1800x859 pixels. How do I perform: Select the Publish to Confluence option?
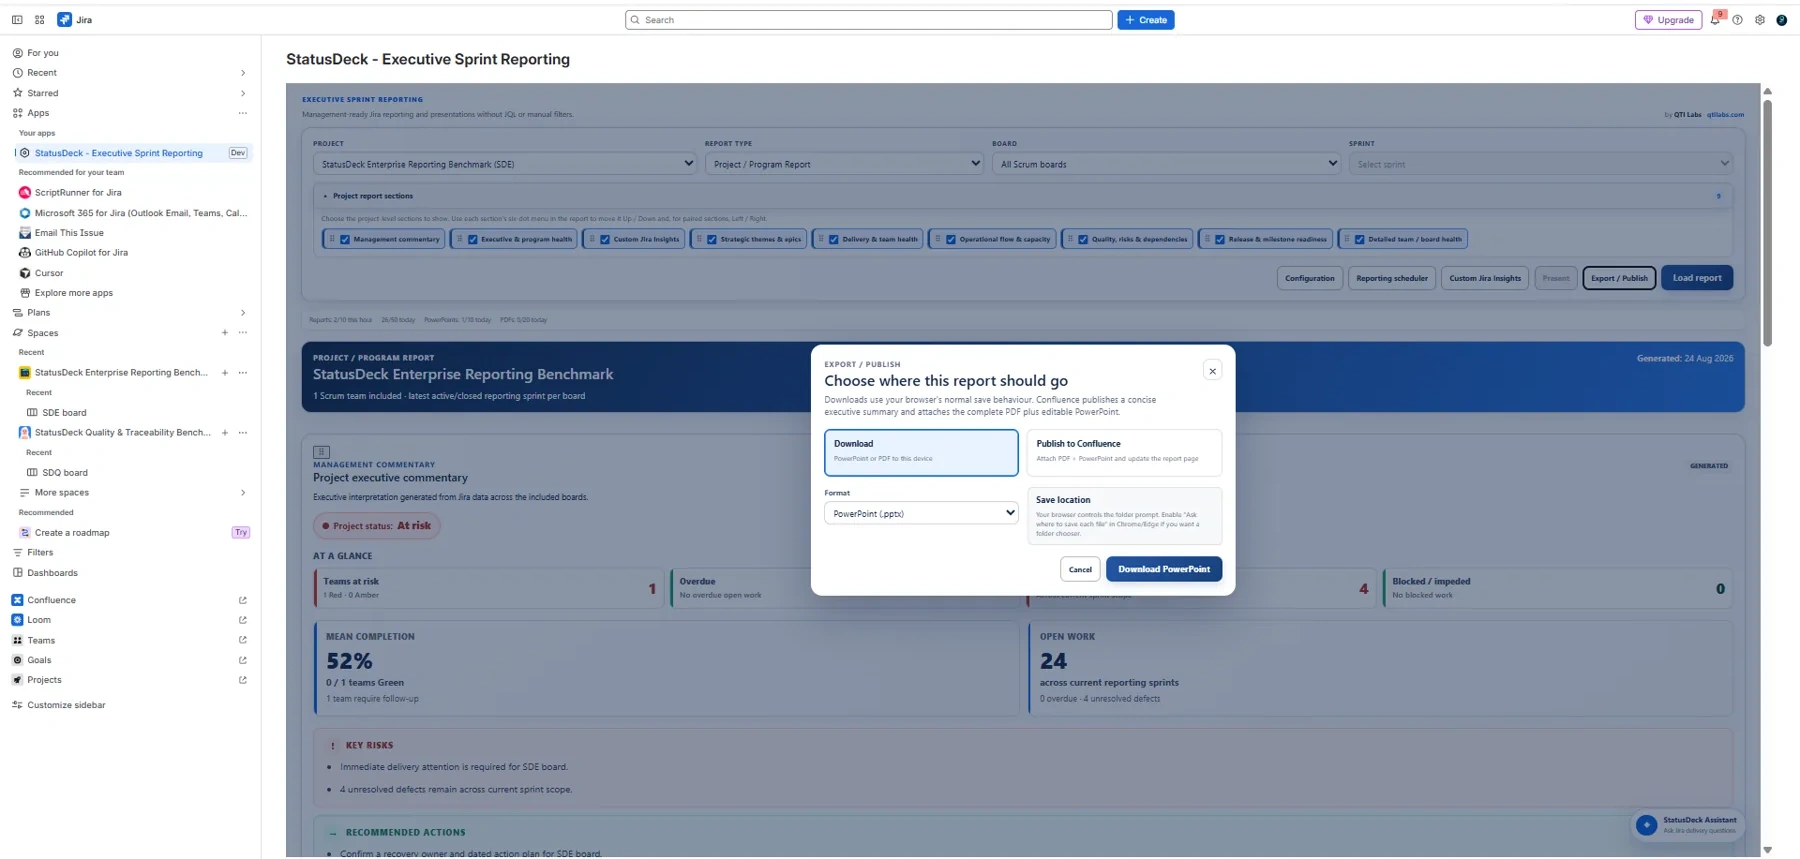click(1124, 452)
